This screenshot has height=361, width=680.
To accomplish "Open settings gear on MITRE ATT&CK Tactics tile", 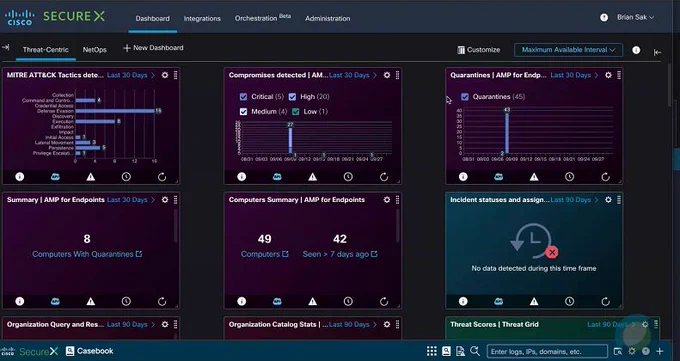I will click(x=165, y=75).
